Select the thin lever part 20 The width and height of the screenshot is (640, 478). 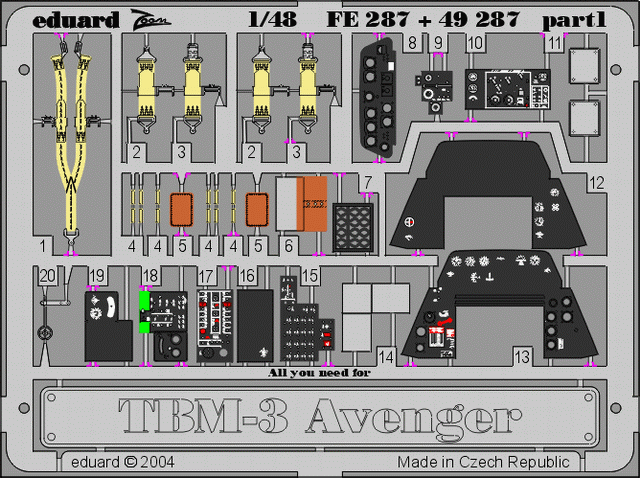44,320
